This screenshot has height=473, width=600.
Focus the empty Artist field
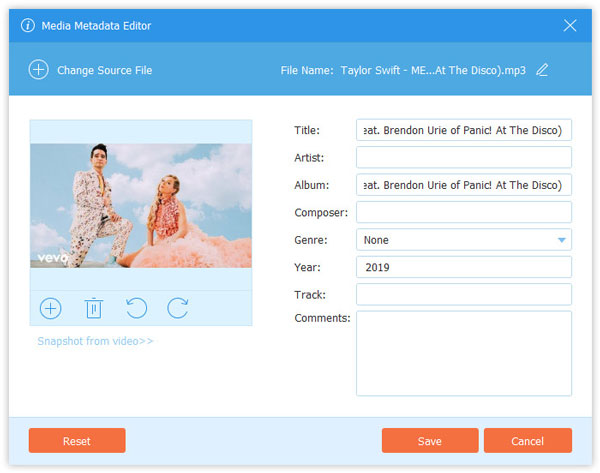pyautogui.click(x=464, y=157)
